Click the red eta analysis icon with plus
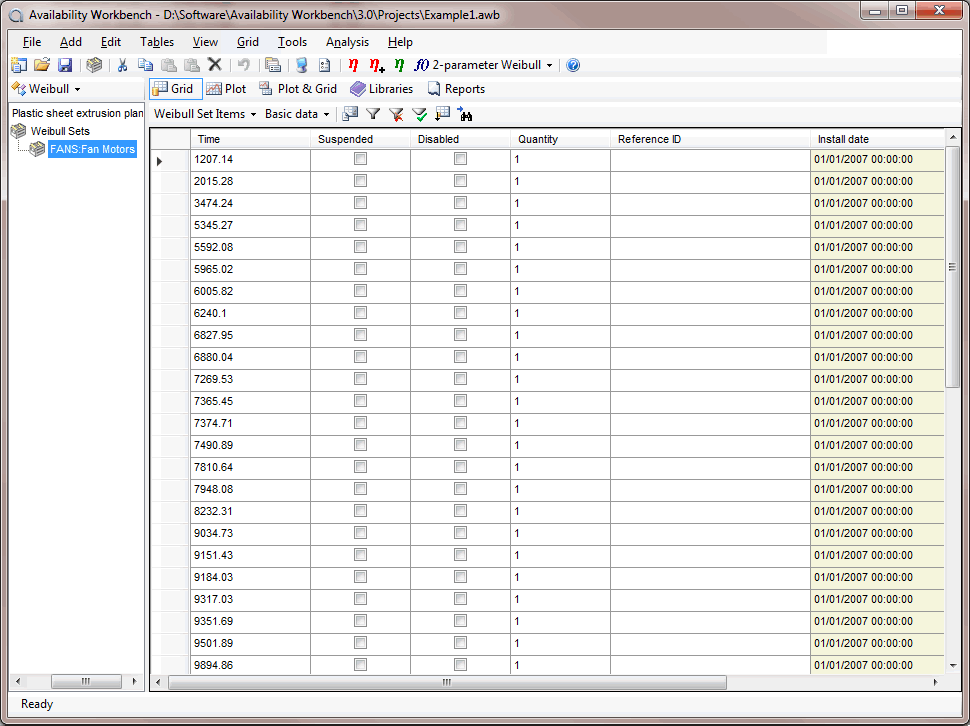Image resolution: width=970 pixels, height=726 pixels. (x=376, y=65)
